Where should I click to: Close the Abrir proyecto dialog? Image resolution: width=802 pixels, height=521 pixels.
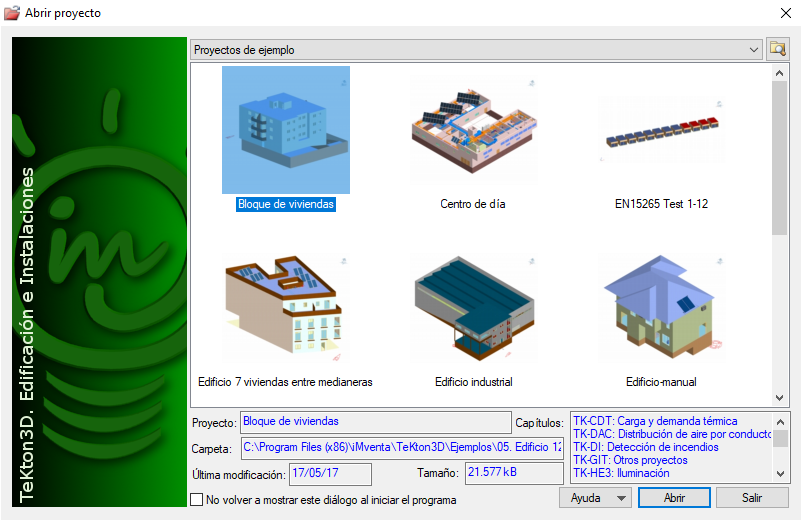click(x=786, y=13)
